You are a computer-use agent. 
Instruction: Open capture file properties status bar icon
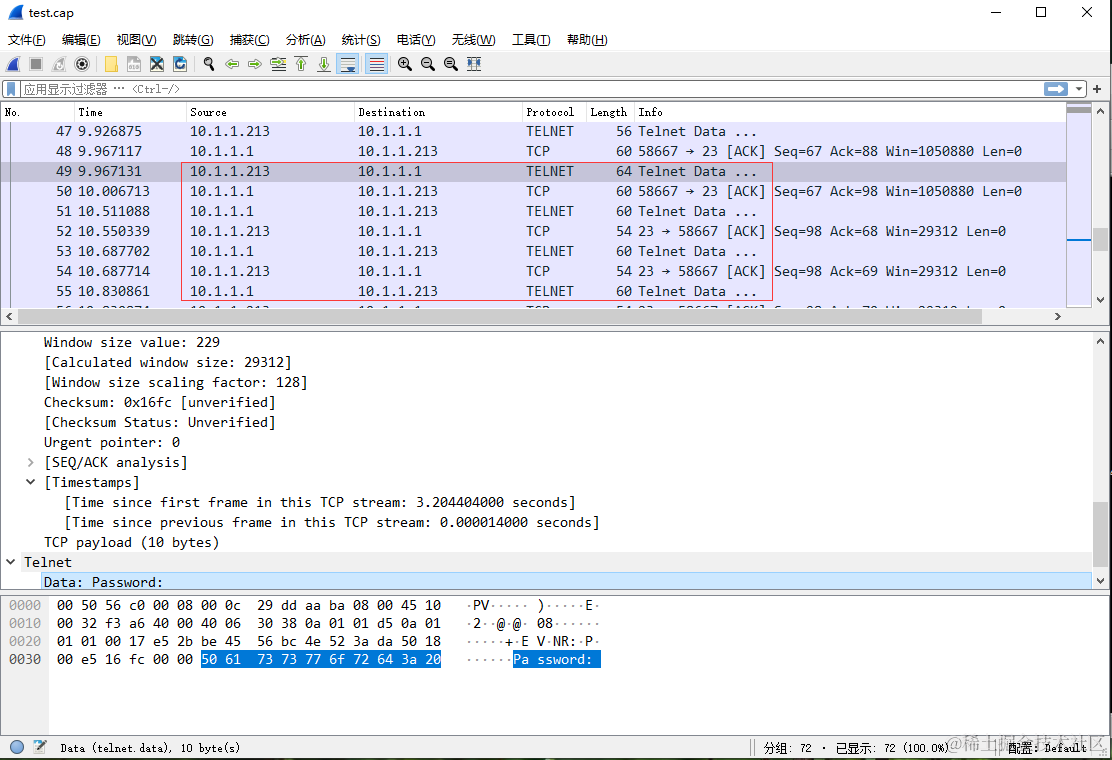[x=40, y=747]
